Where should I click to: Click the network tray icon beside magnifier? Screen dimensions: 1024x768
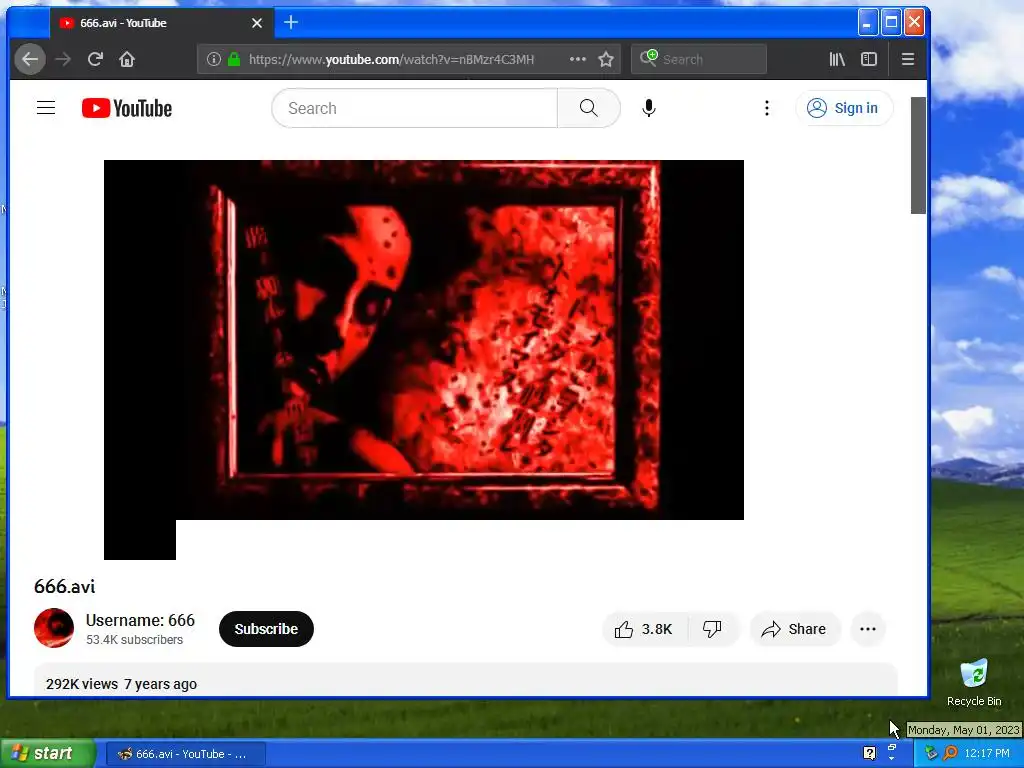(931, 754)
